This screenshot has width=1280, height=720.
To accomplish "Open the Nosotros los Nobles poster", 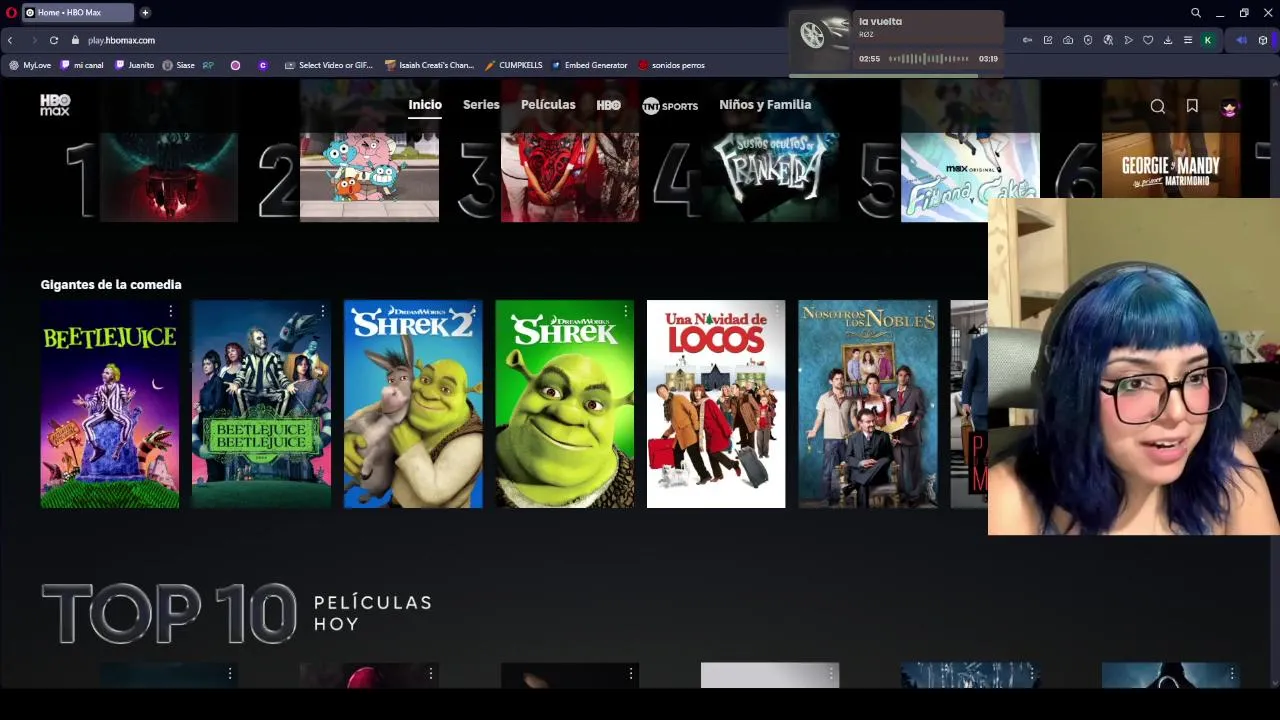I will click(868, 404).
